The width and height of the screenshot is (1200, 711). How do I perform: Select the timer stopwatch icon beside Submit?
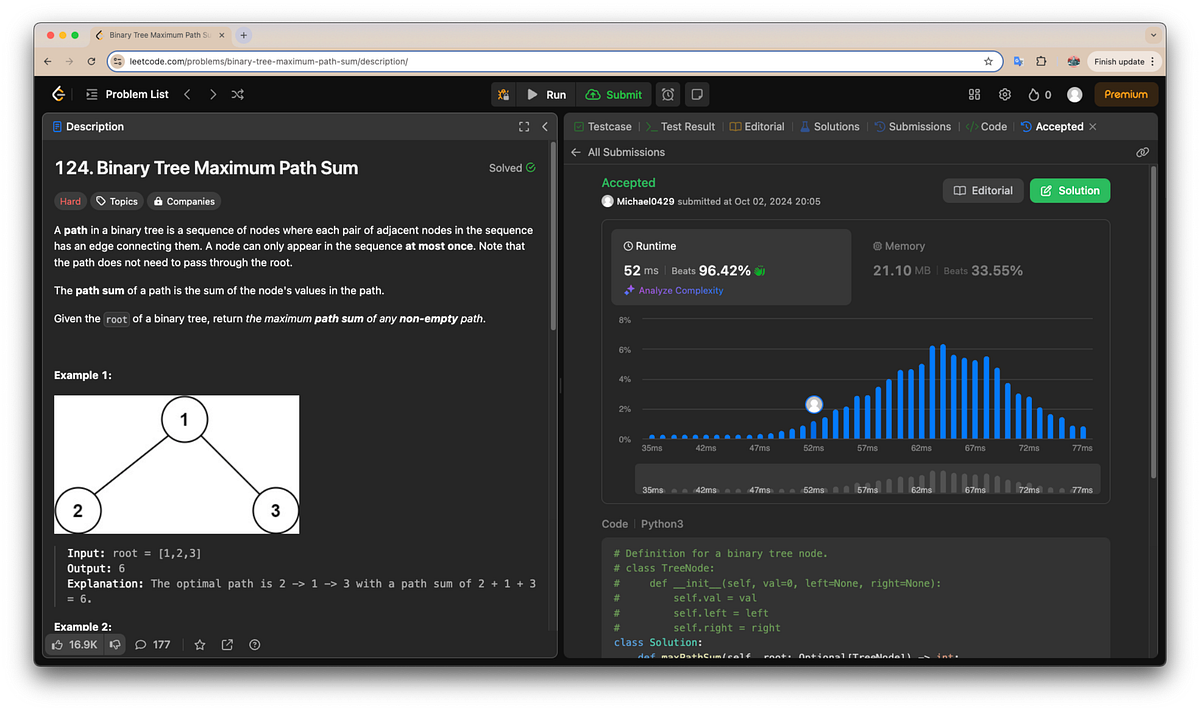tap(667, 94)
